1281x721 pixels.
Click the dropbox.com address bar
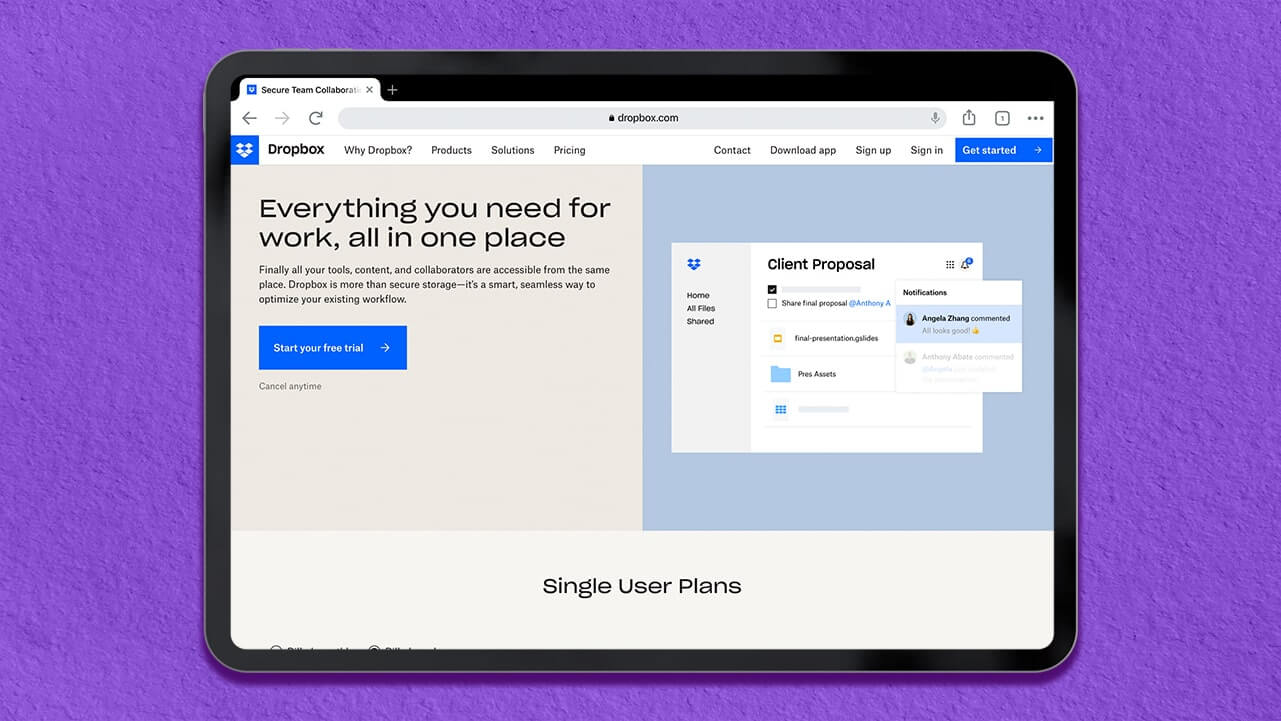click(x=644, y=118)
